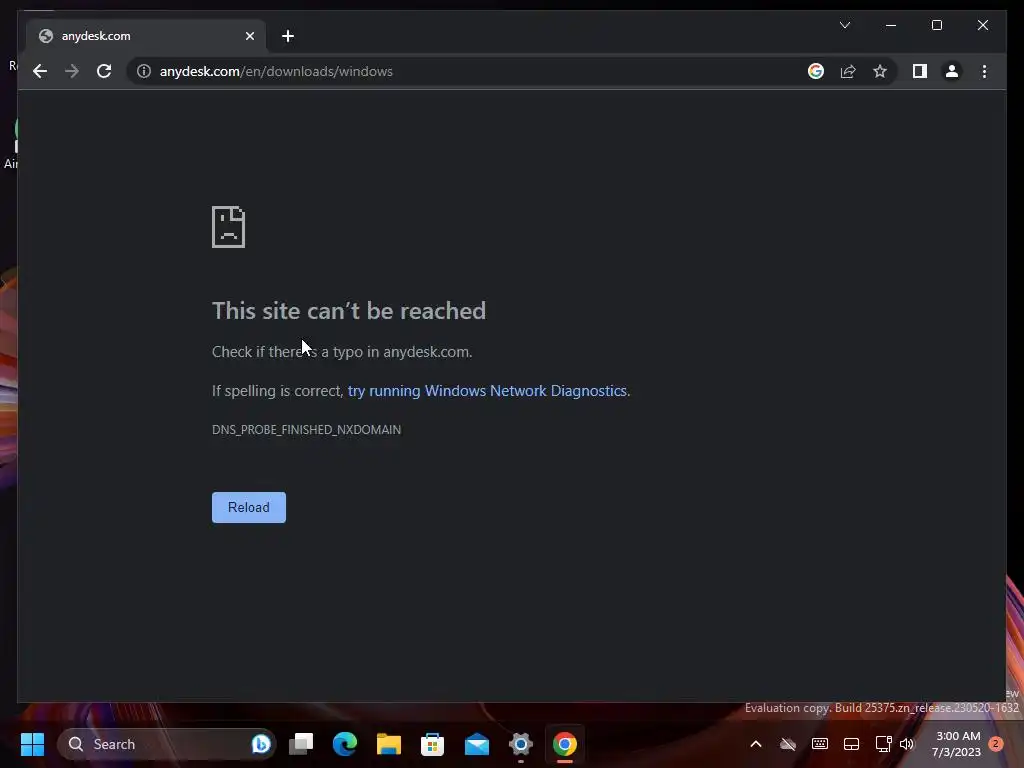Click the sad page error icon

(229, 227)
